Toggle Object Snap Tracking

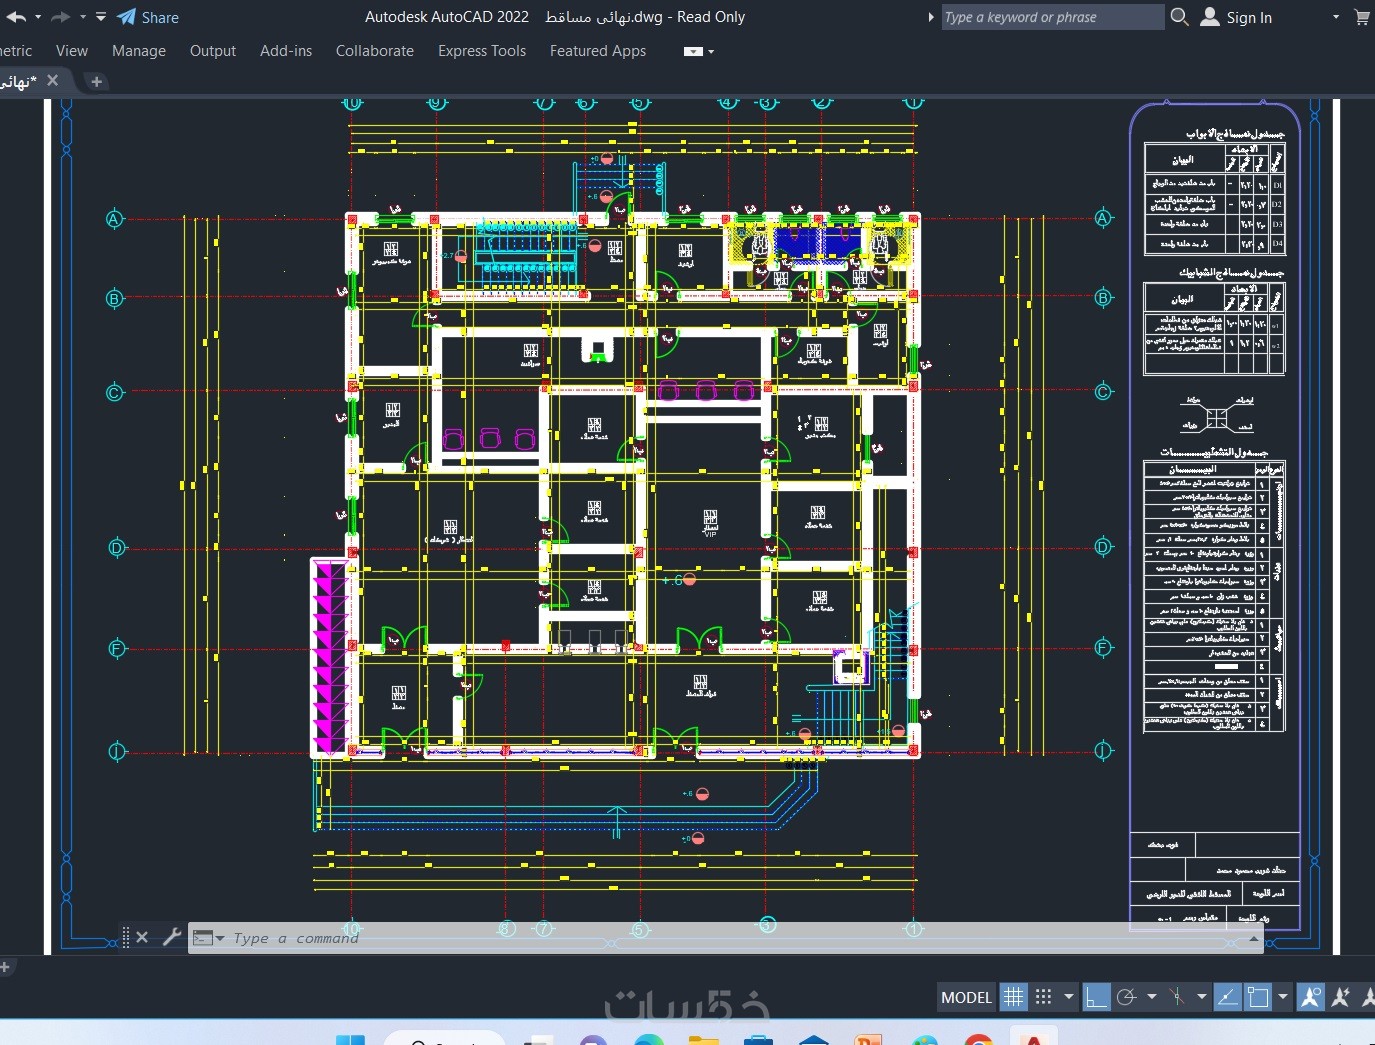1227,997
